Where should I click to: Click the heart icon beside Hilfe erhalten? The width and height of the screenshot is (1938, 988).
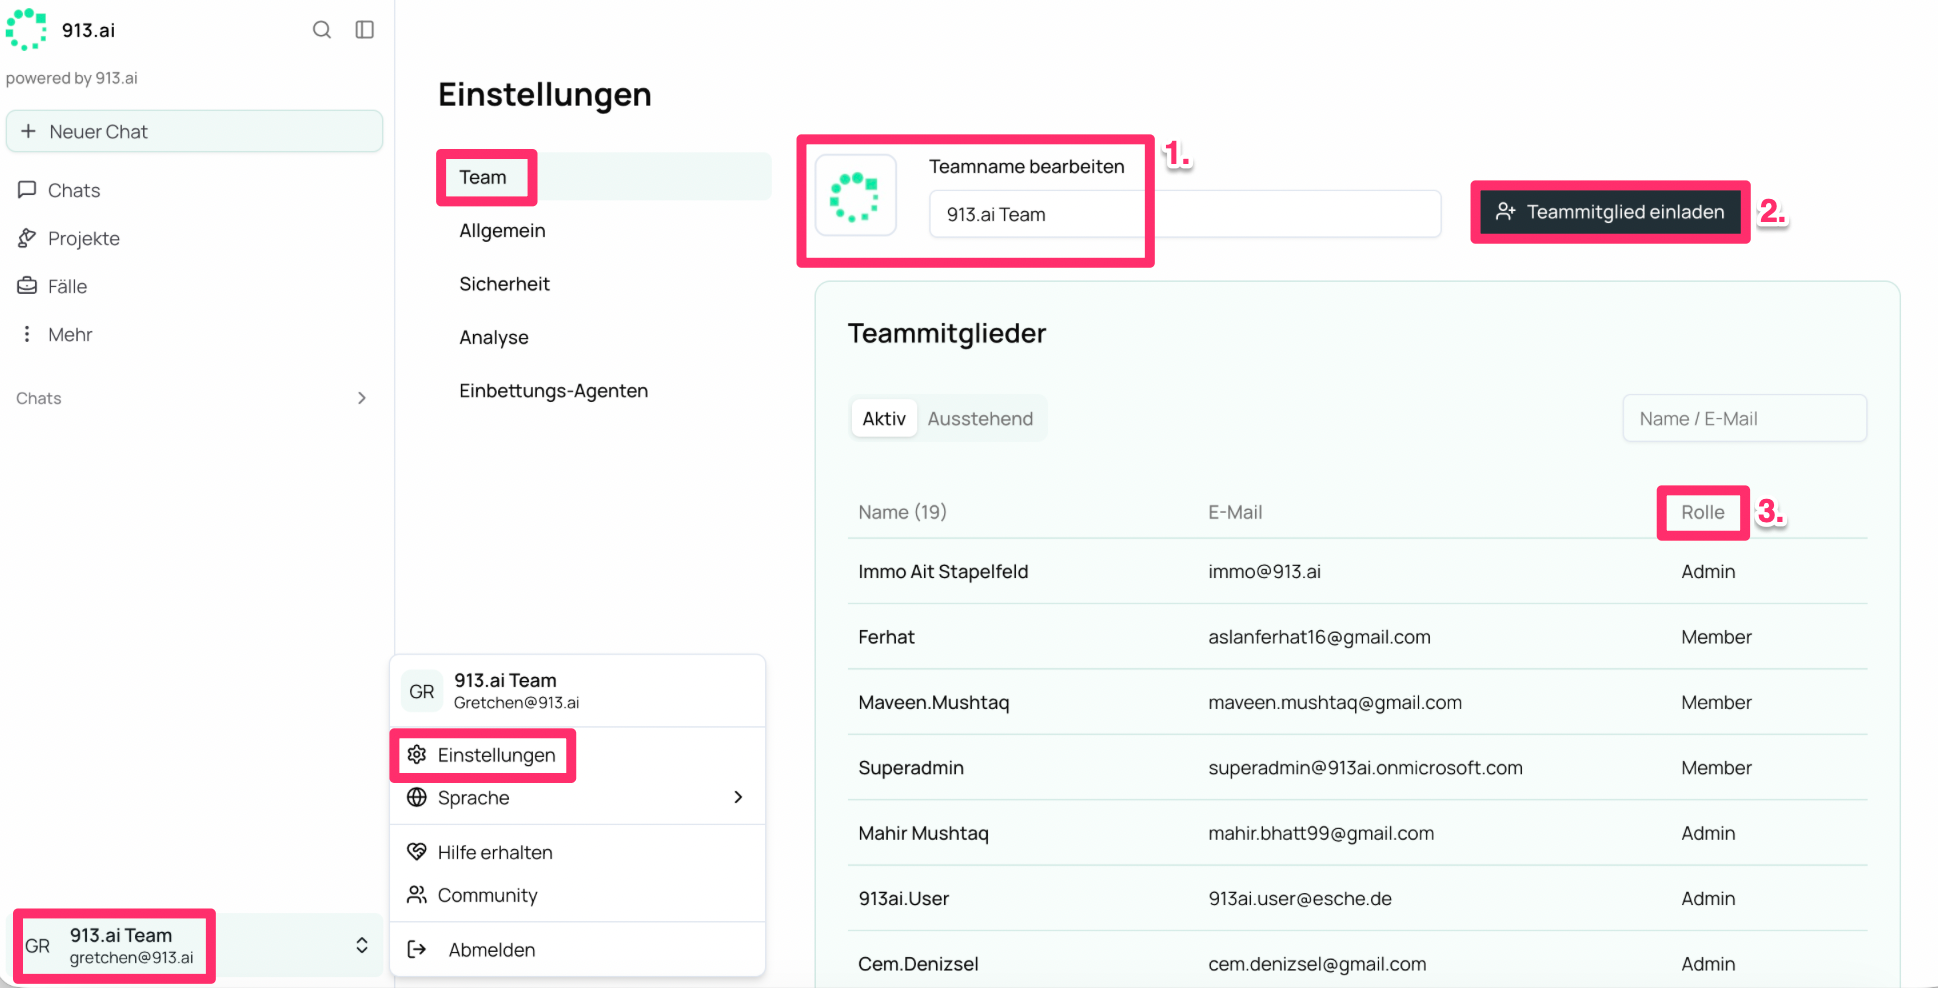417,852
